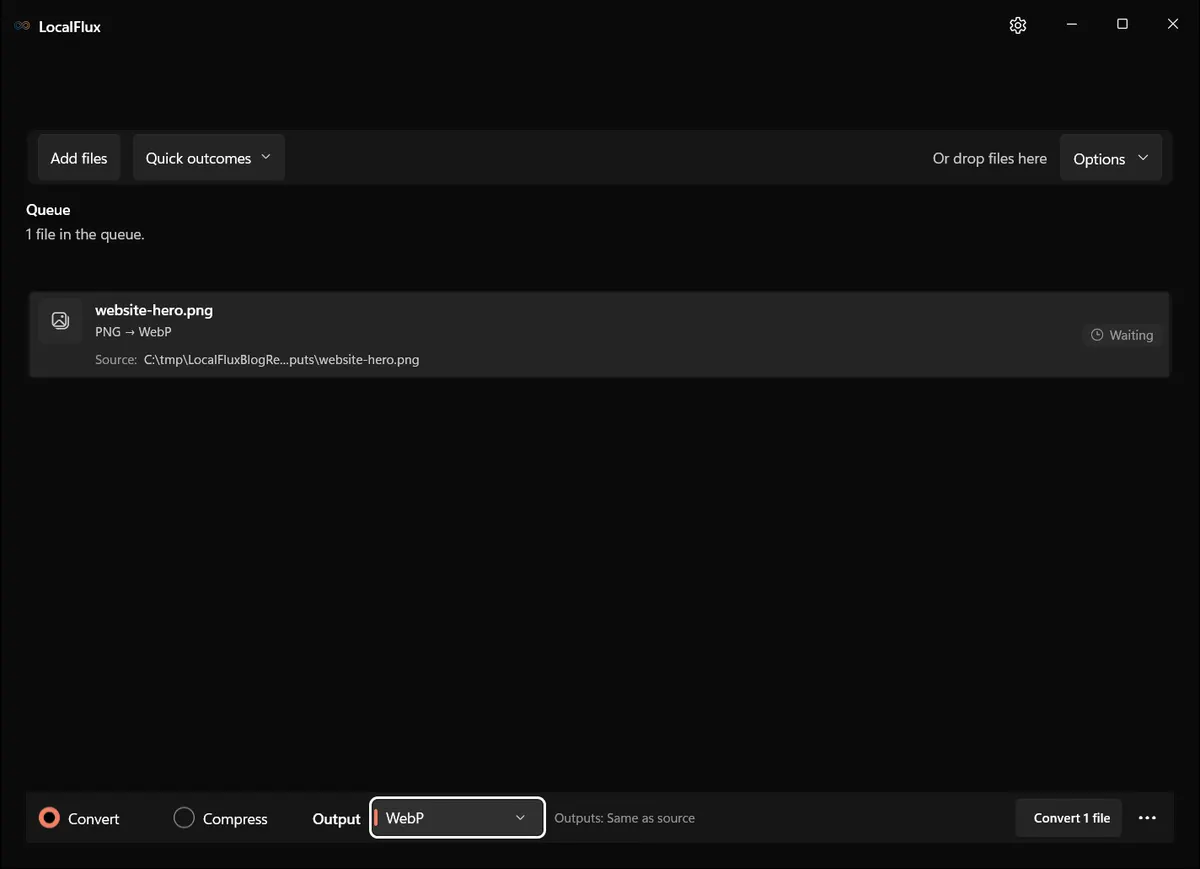Open settings via the gear icon
Screen dimensions: 1200x869
point(1018,26)
